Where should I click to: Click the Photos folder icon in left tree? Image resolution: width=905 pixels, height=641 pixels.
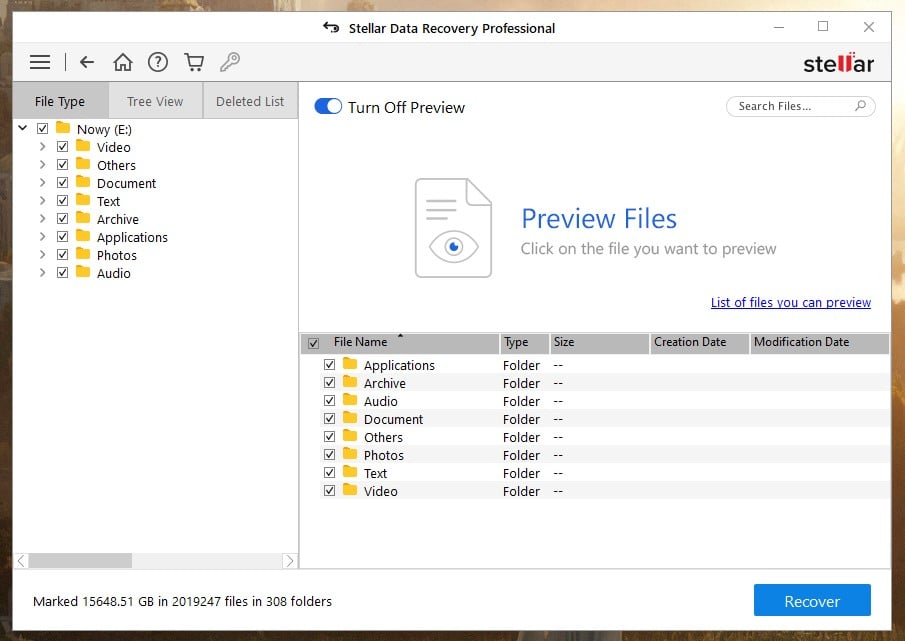pyautogui.click(x=83, y=253)
